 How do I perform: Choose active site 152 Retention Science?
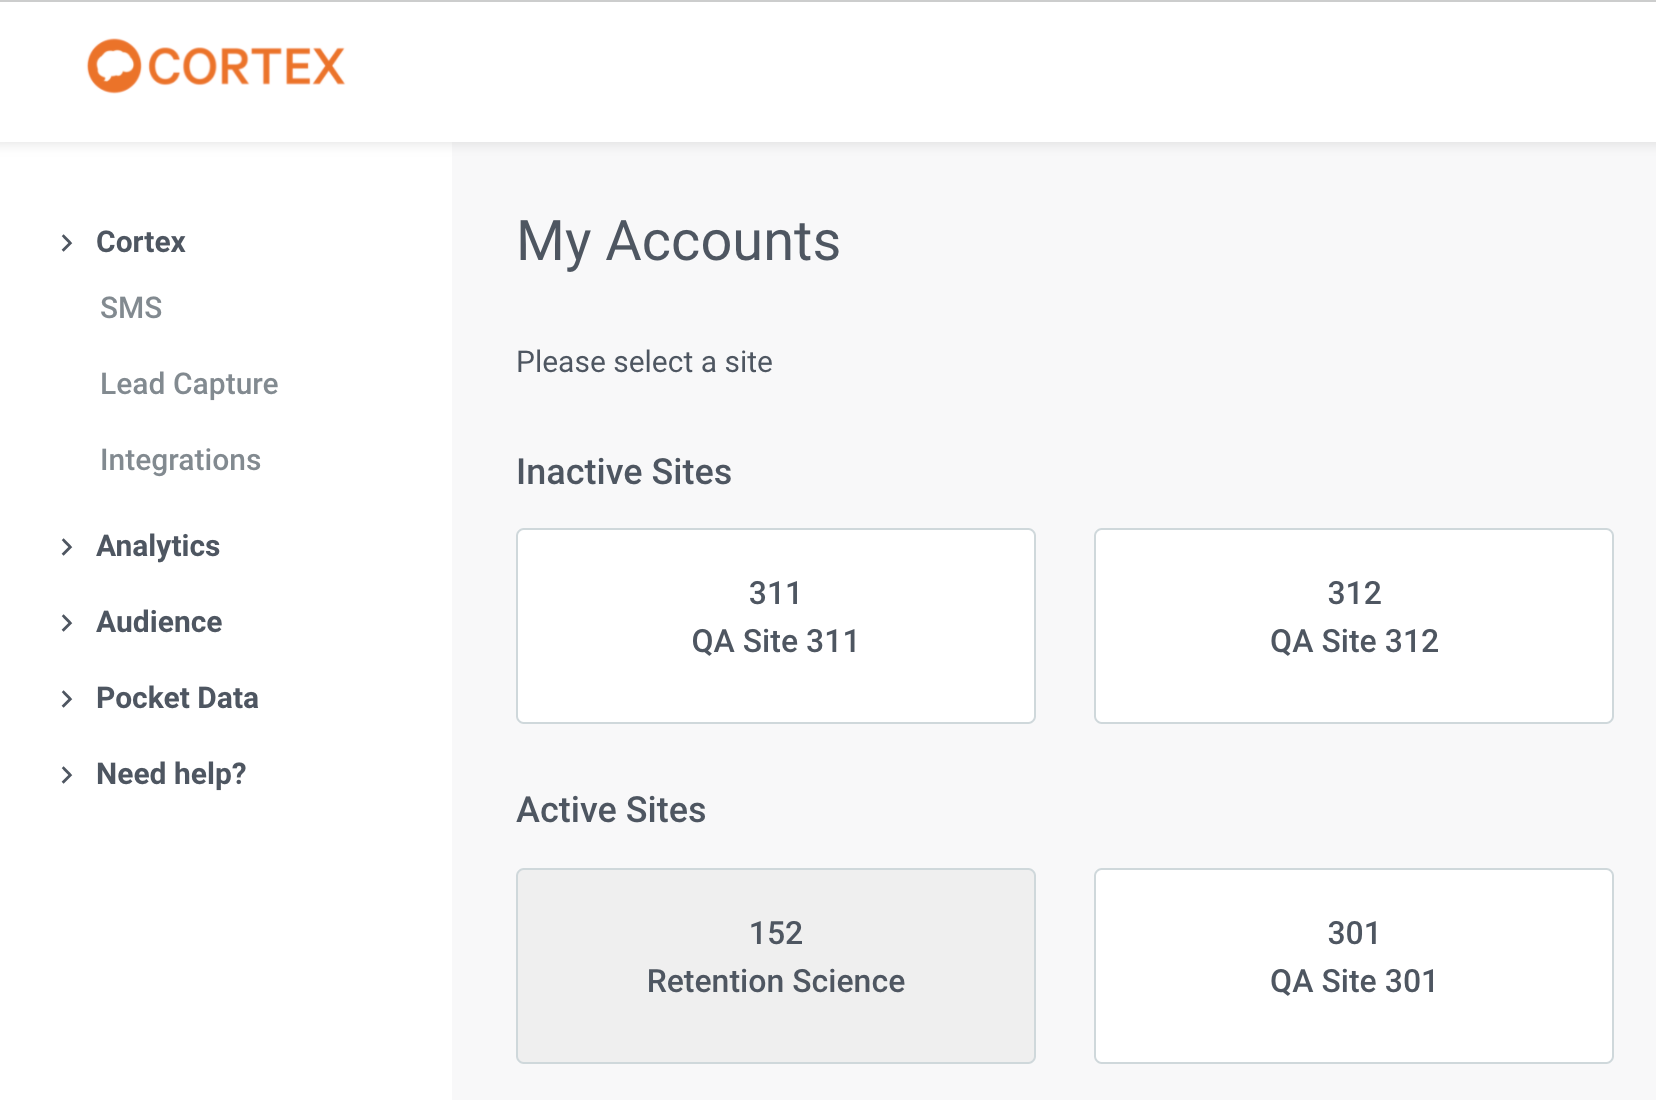[776, 966]
